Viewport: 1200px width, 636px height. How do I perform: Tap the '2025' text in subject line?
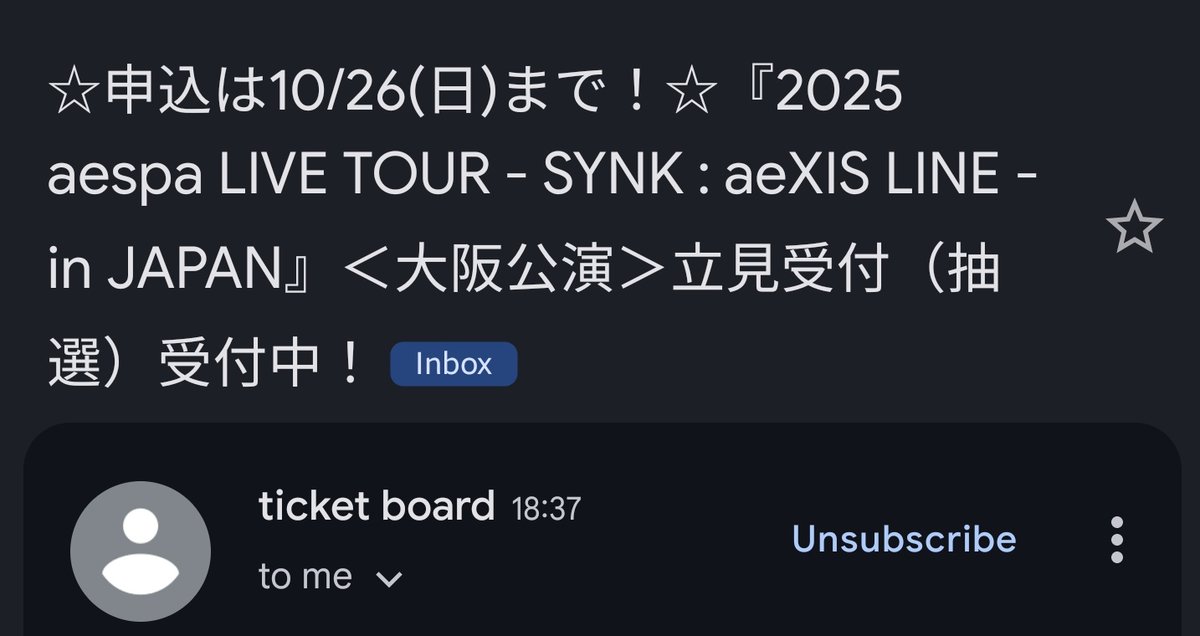coord(841,94)
